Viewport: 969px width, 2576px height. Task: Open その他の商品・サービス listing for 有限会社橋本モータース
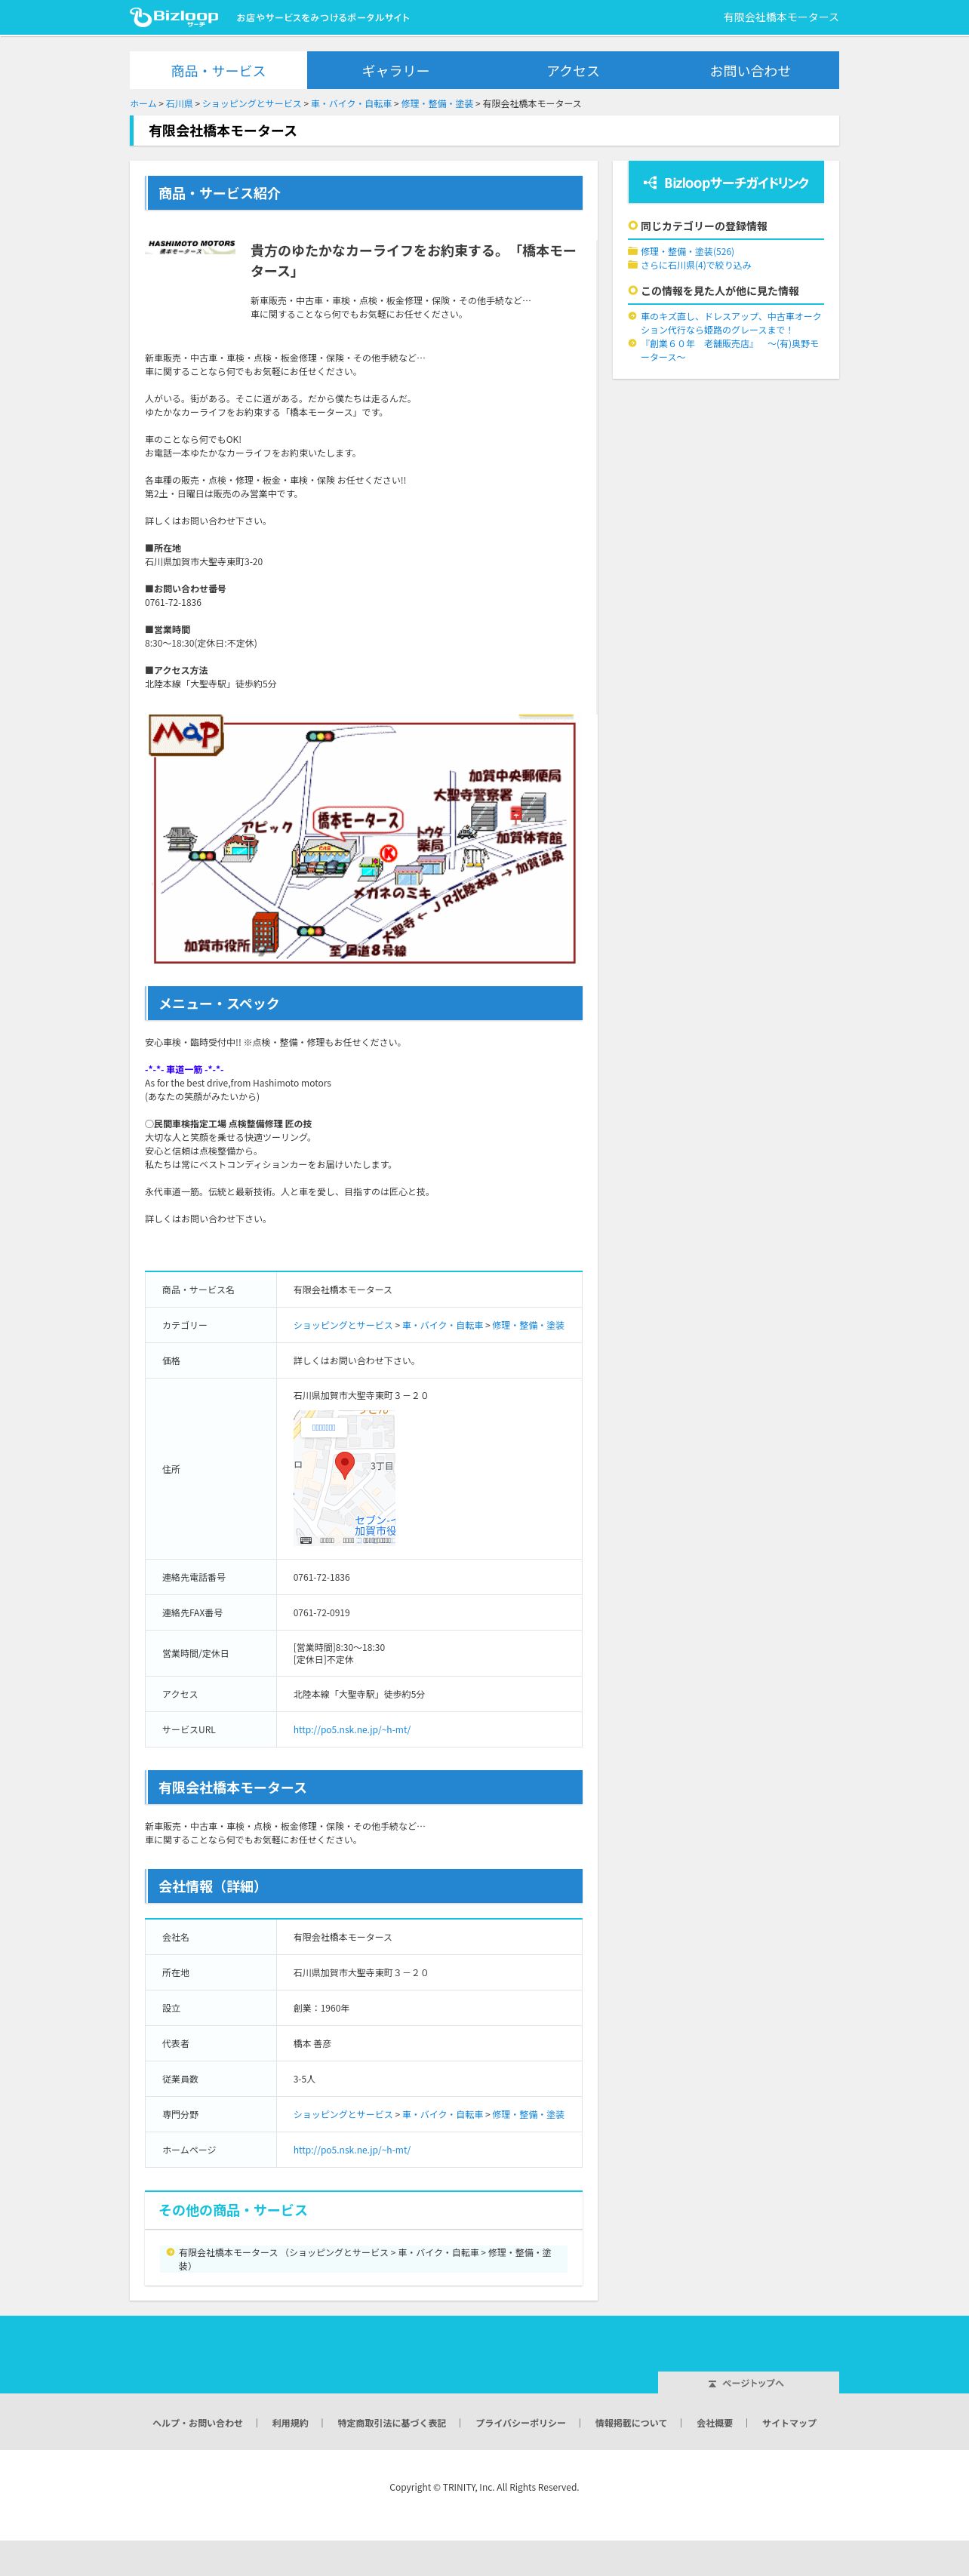365,2259
